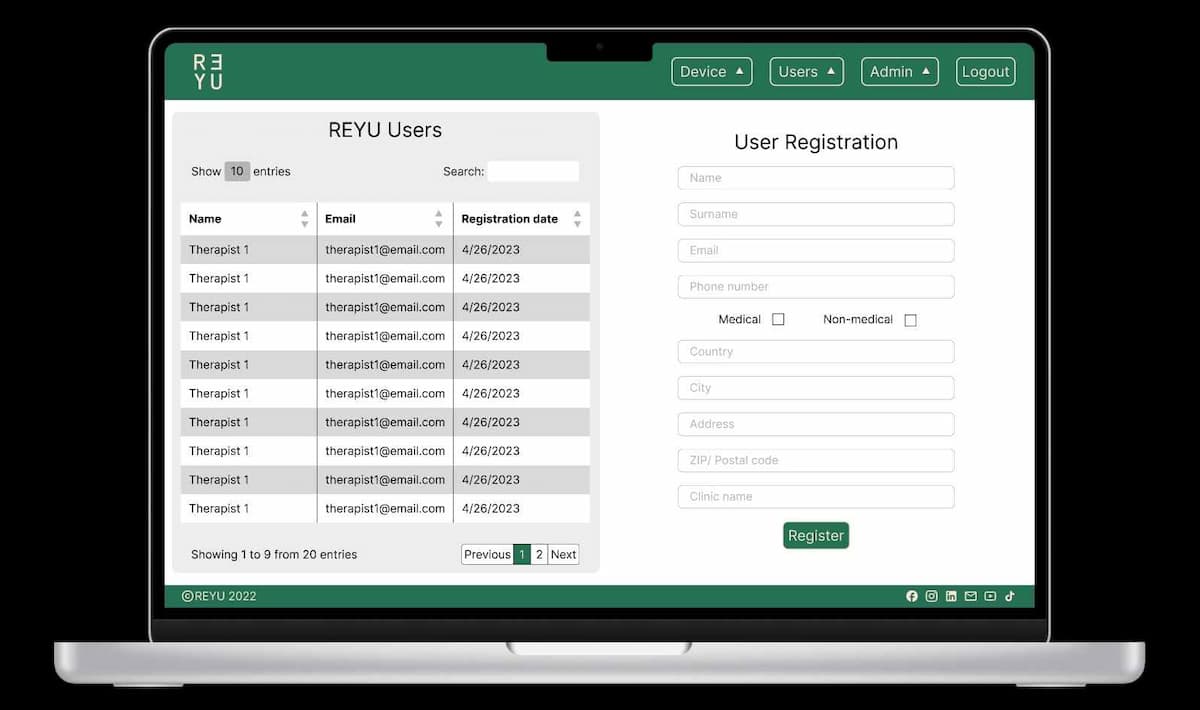This screenshot has width=1200, height=710.
Task: Expand the Device dropdown menu
Action: (711, 72)
